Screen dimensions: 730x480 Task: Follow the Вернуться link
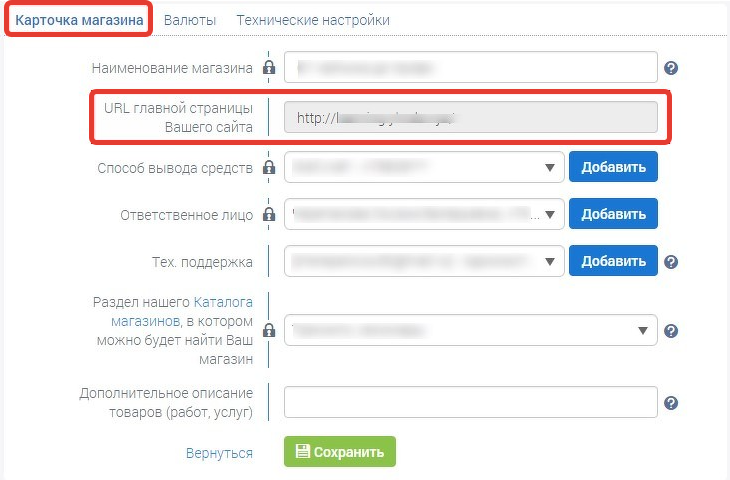point(219,453)
